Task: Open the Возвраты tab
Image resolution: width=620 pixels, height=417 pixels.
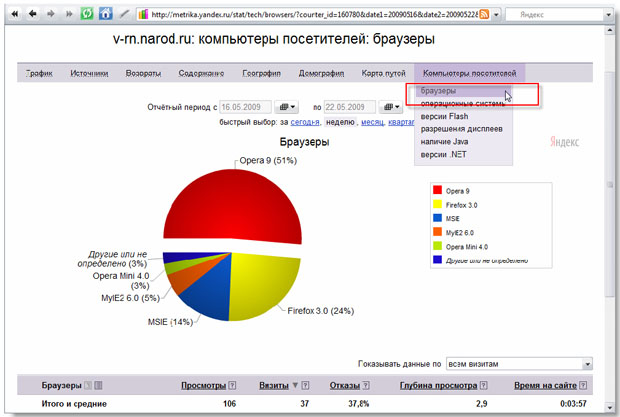Action: (x=143, y=73)
